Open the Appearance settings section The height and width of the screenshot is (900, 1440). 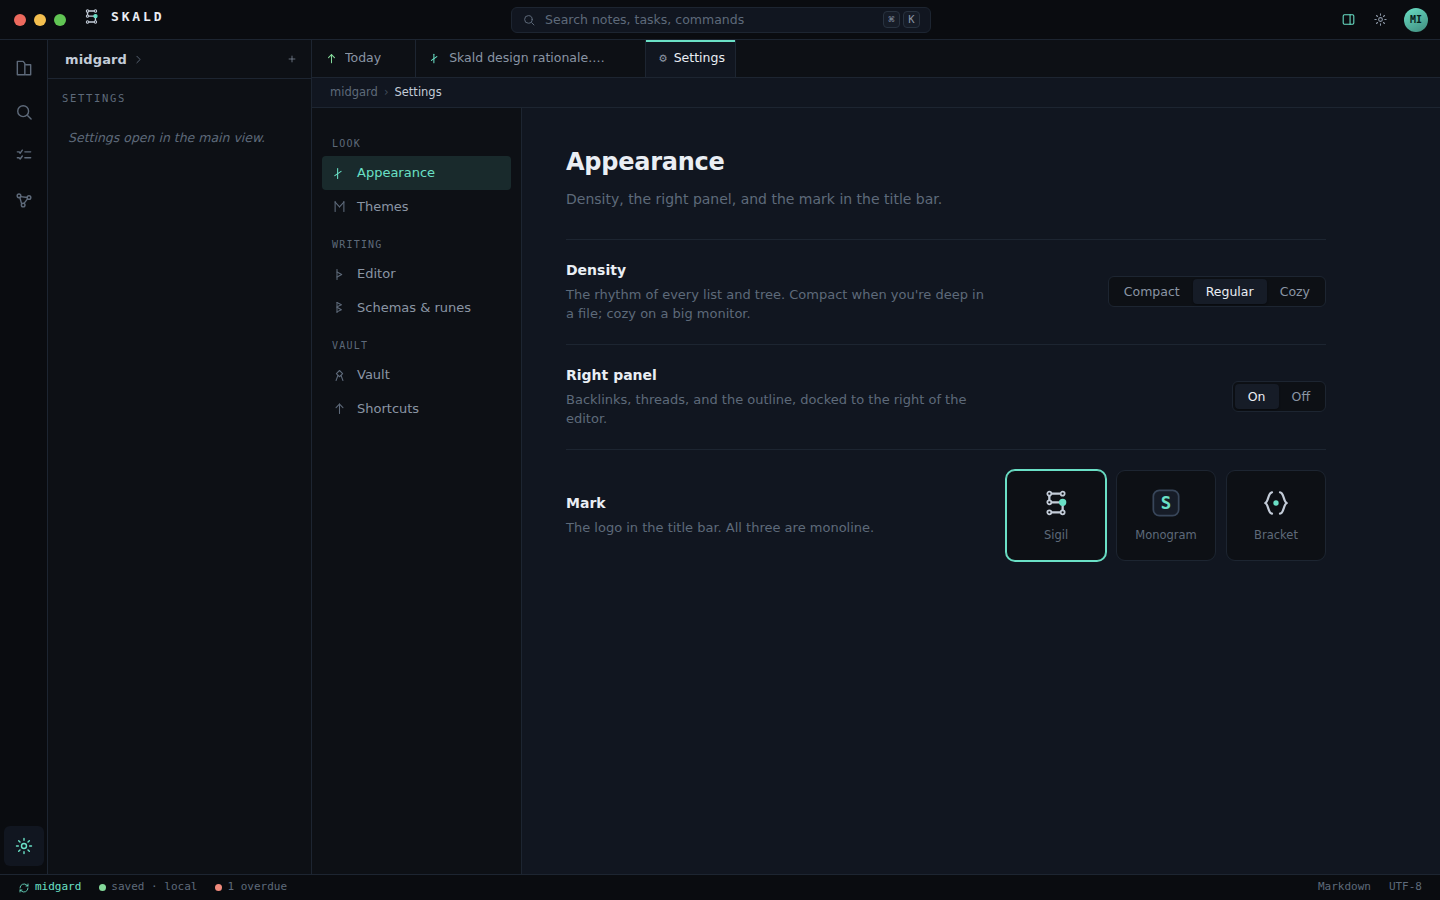tap(416, 173)
